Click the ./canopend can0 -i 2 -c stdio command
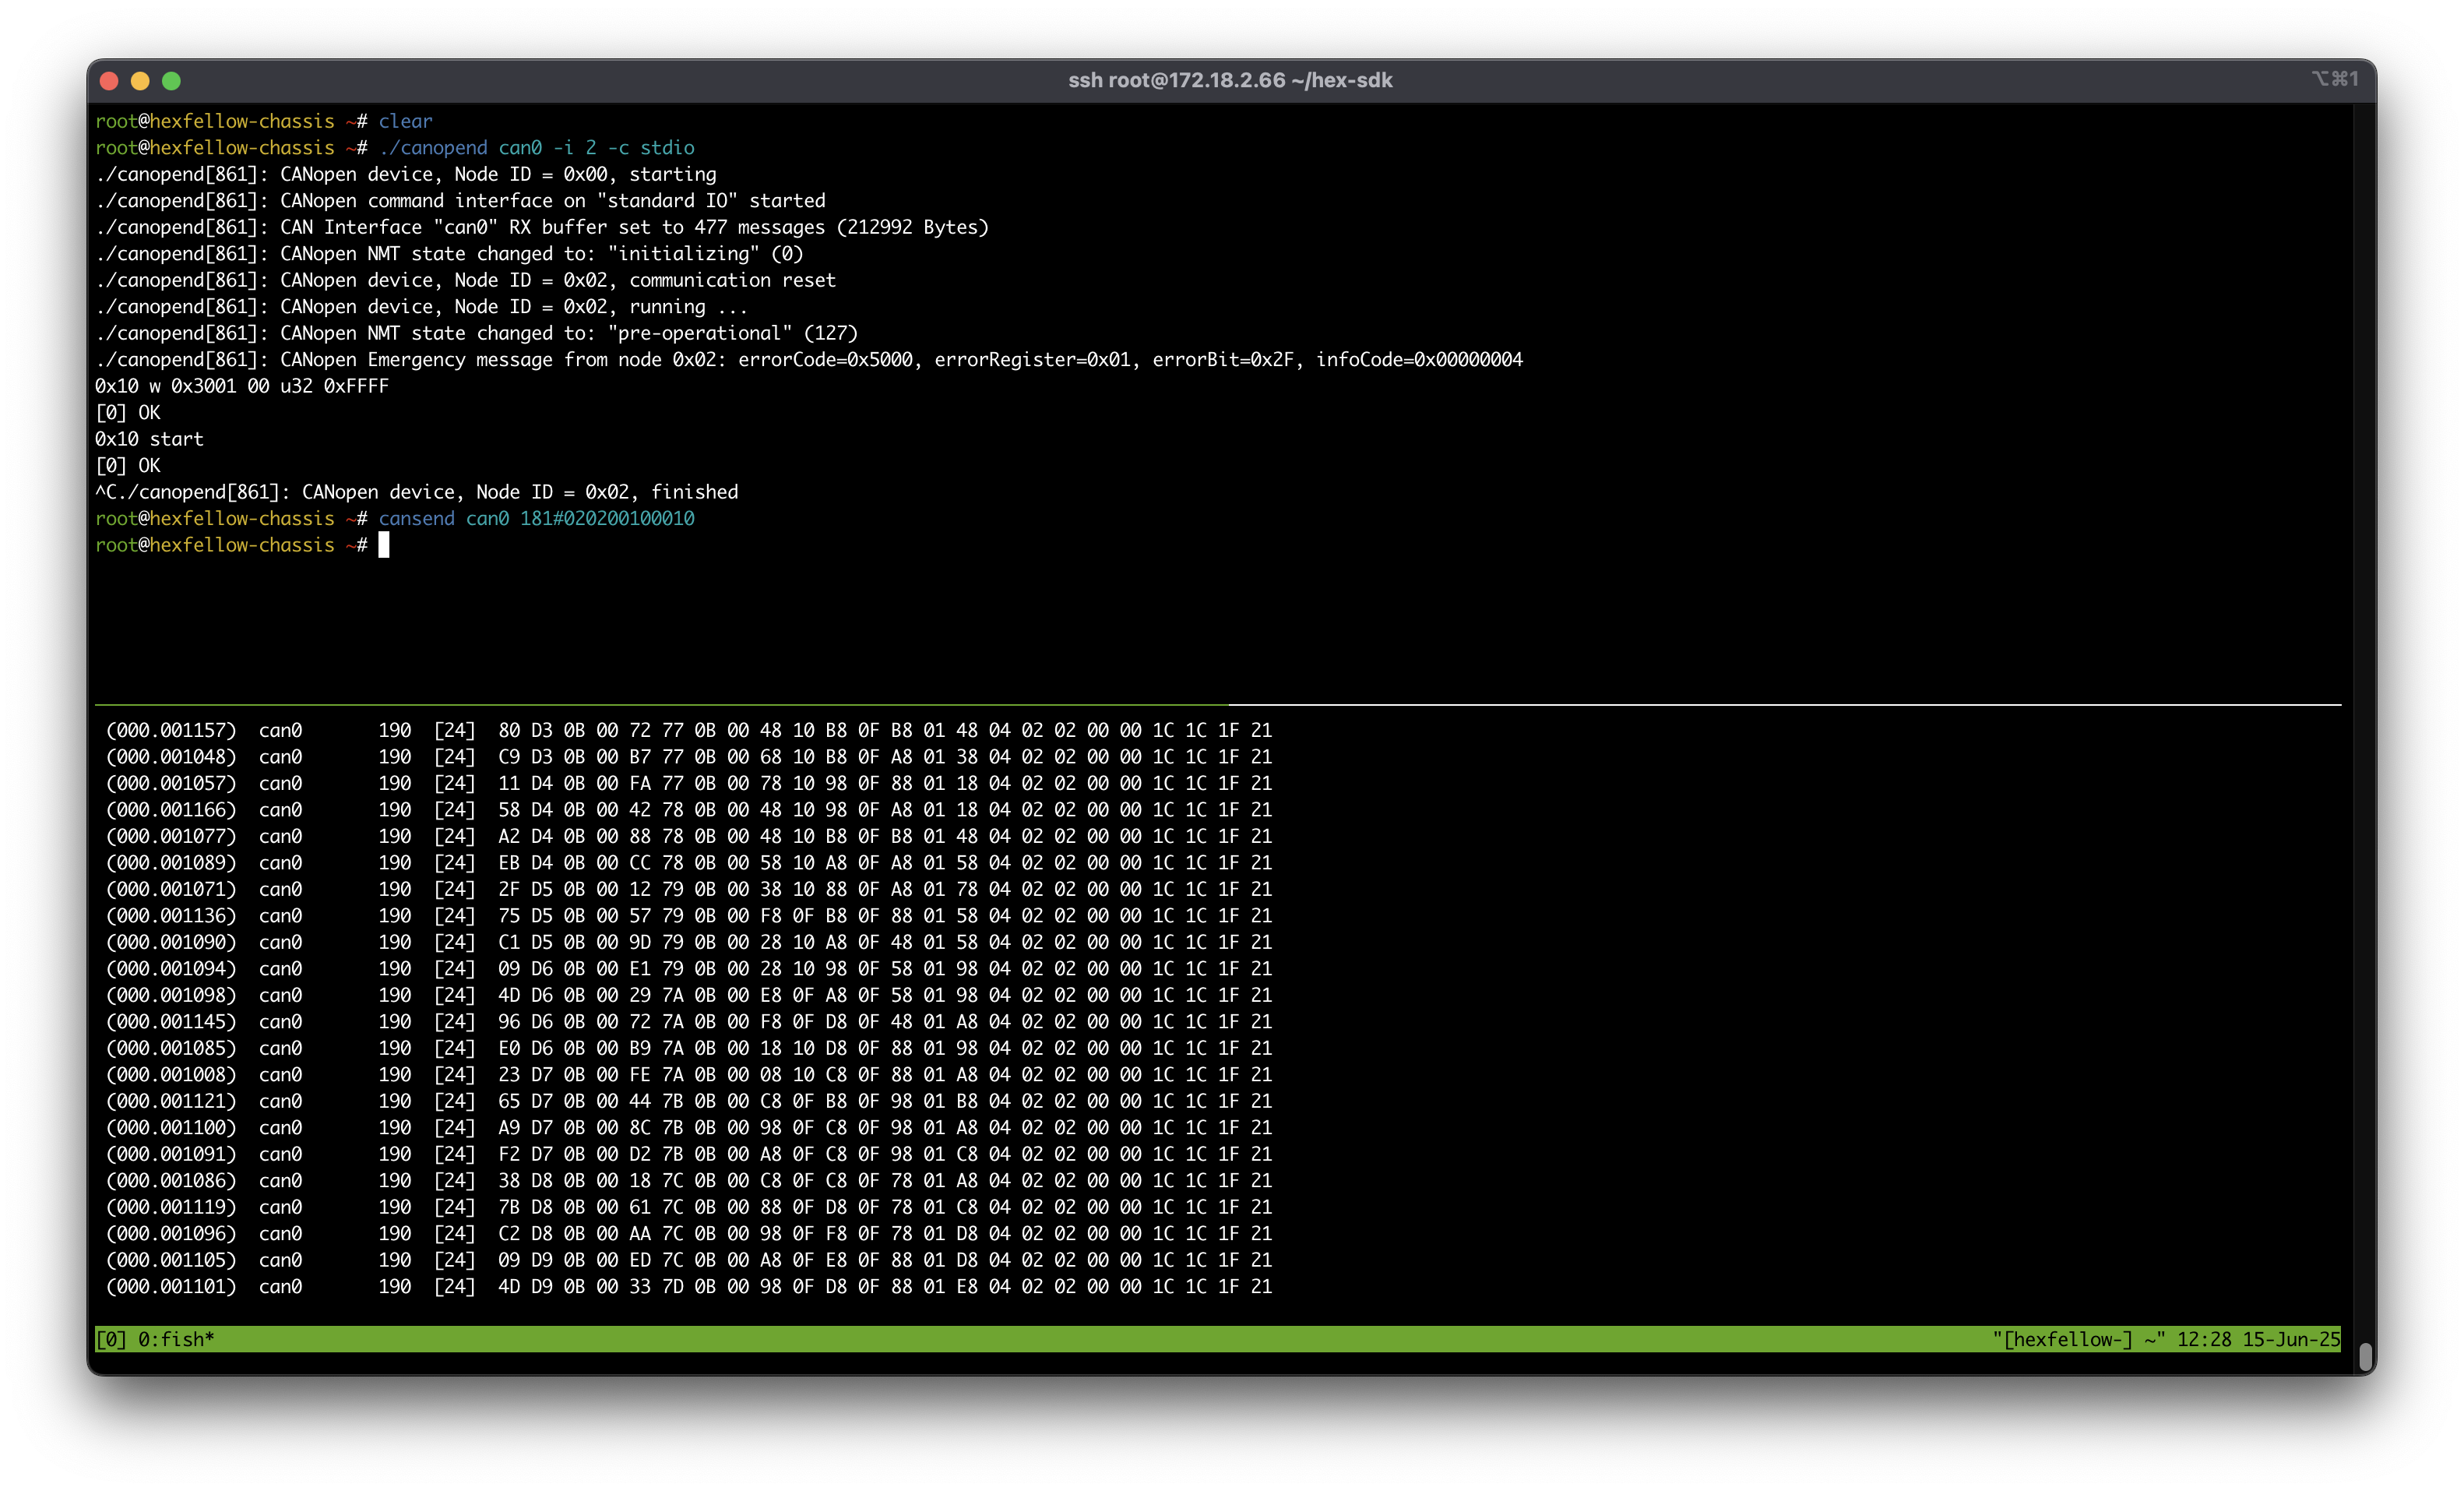Viewport: 2464px width, 1491px height. tap(537, 147)
